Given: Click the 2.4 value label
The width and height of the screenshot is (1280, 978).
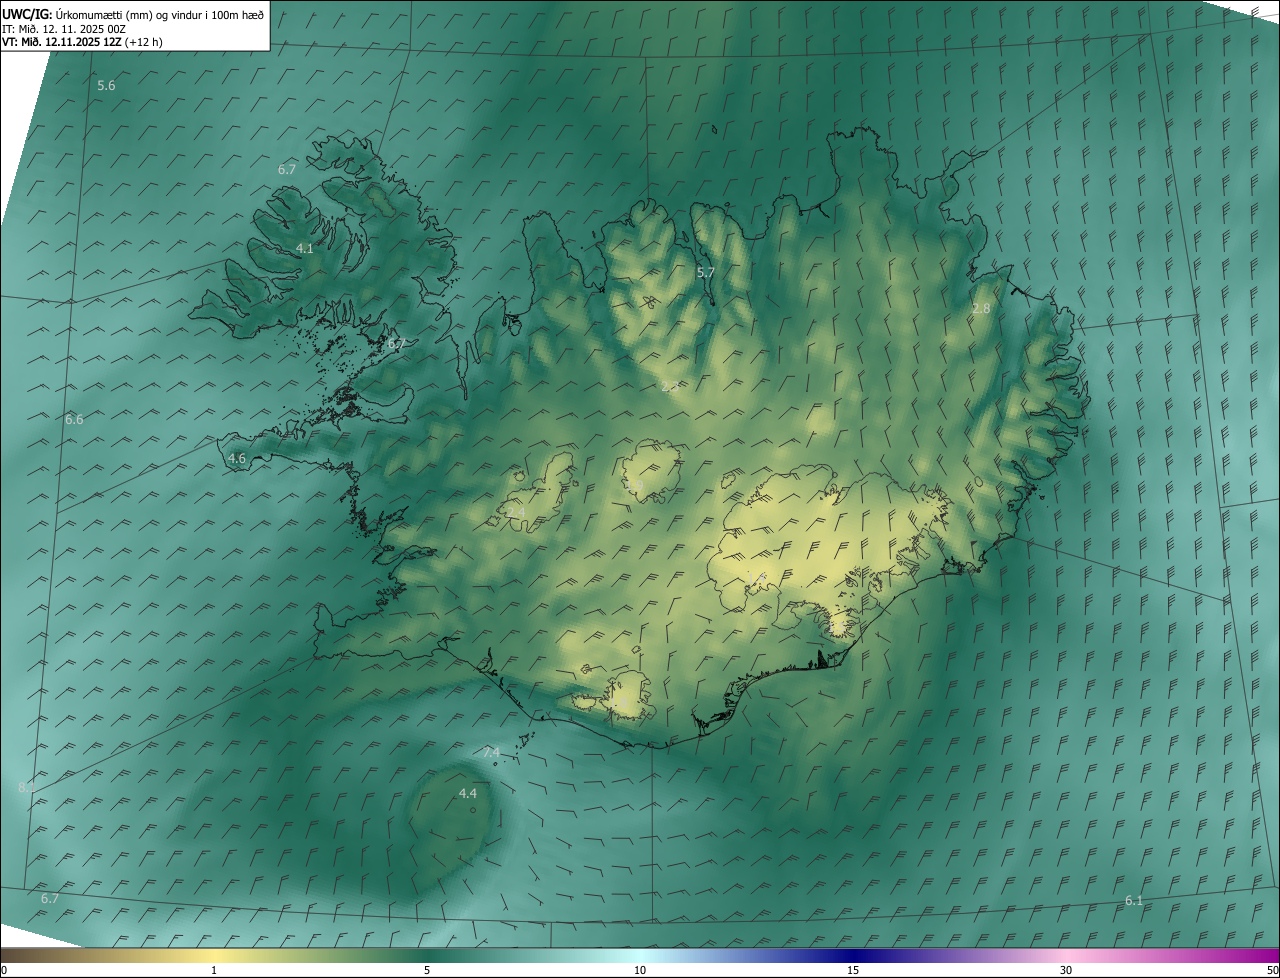Looking at the screenshot, I should coord(516,512).
